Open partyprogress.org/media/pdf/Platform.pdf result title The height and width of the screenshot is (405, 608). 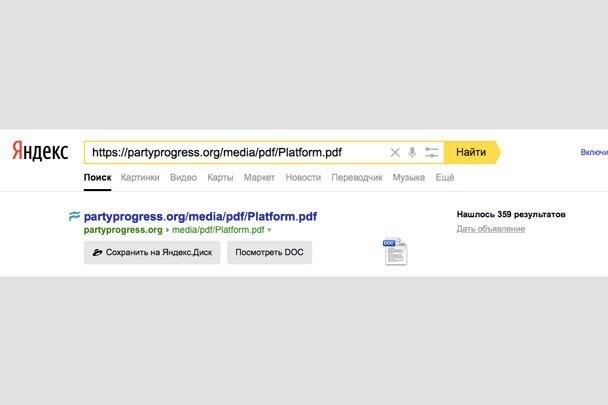pyautogui.click(x=200, y=216)
